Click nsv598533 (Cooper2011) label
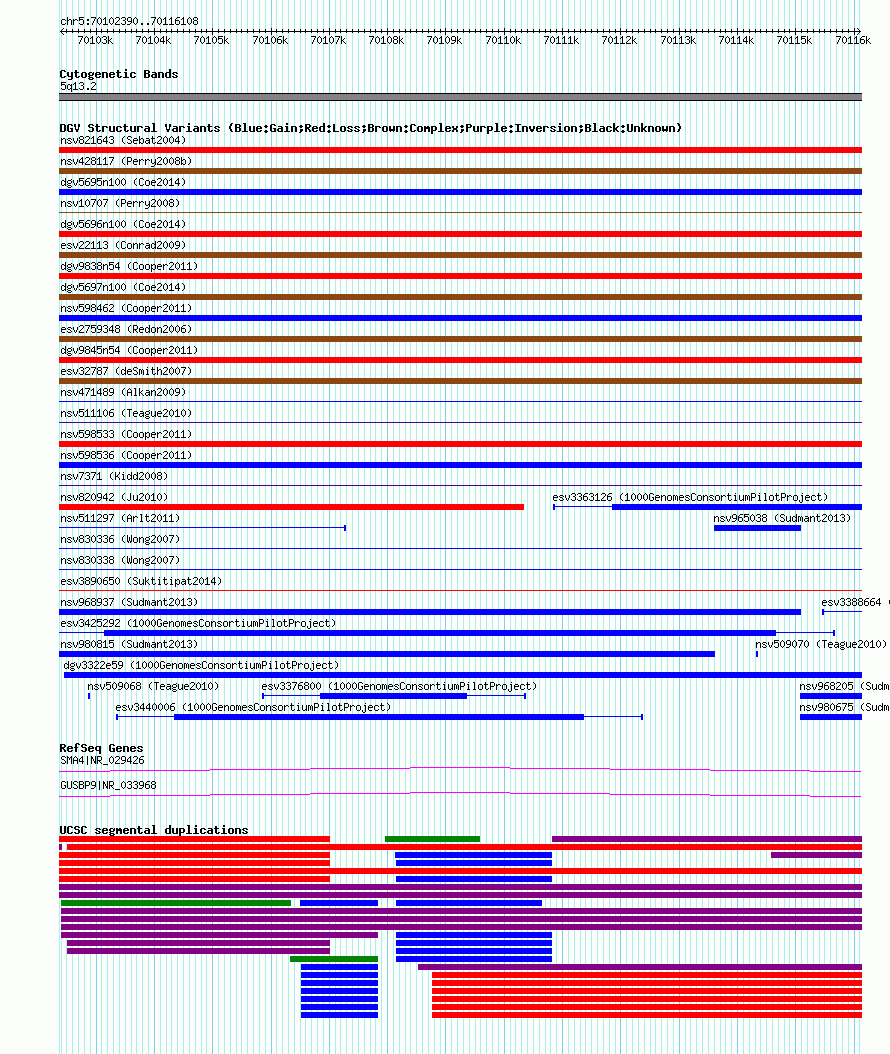 (126, 434)
